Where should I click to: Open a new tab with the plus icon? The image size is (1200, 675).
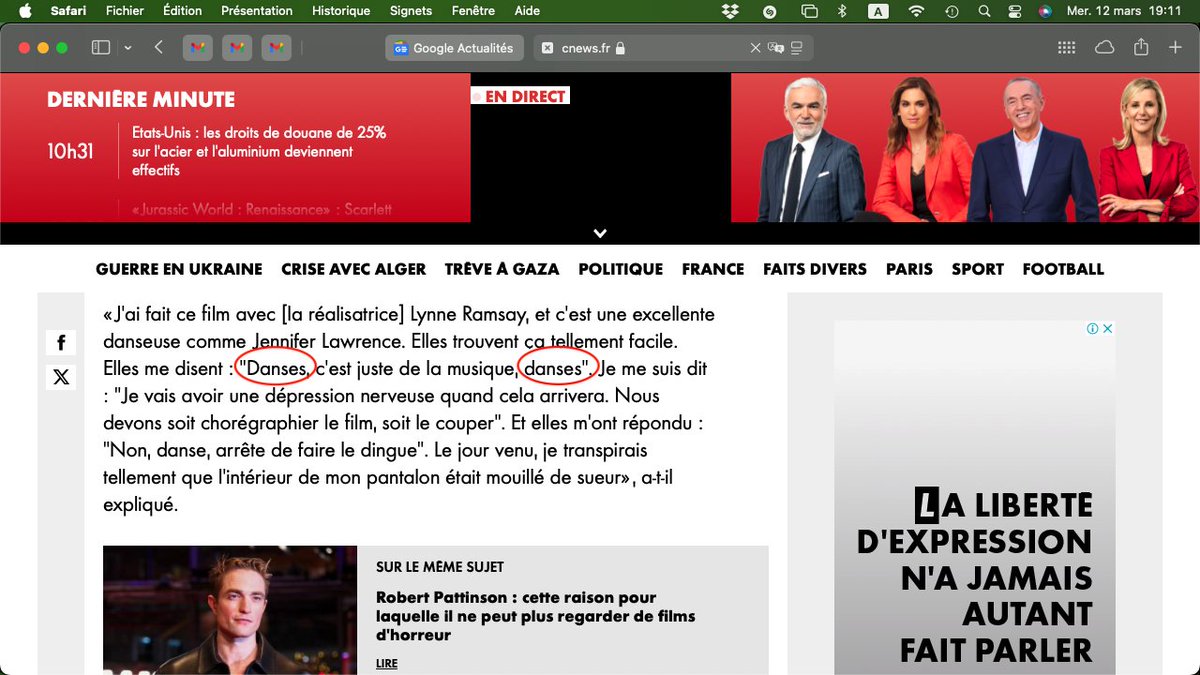coord(1177,46)
